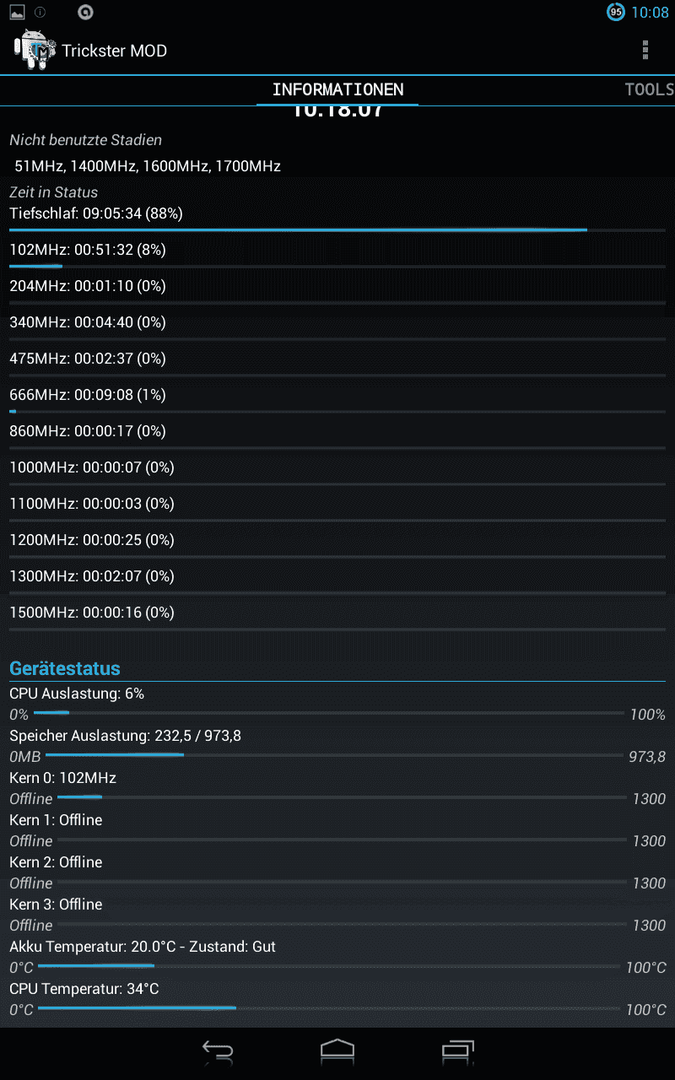The height and width of the screenshot is (1080, 675).
Task: Tap the Akku Temperatur bar
Action: point(330,966)
